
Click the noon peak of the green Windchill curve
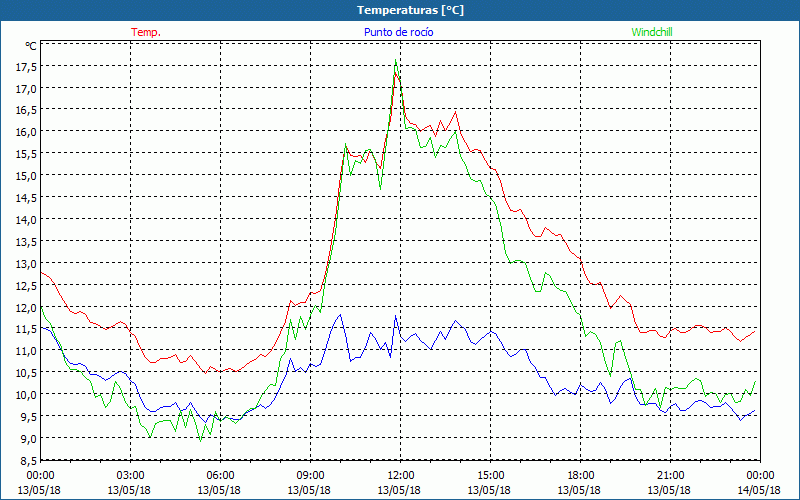(x=396, y=60)
